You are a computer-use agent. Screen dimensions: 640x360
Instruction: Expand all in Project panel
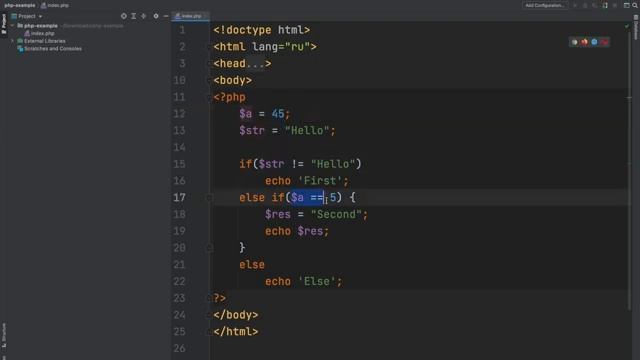pos(133,16)
